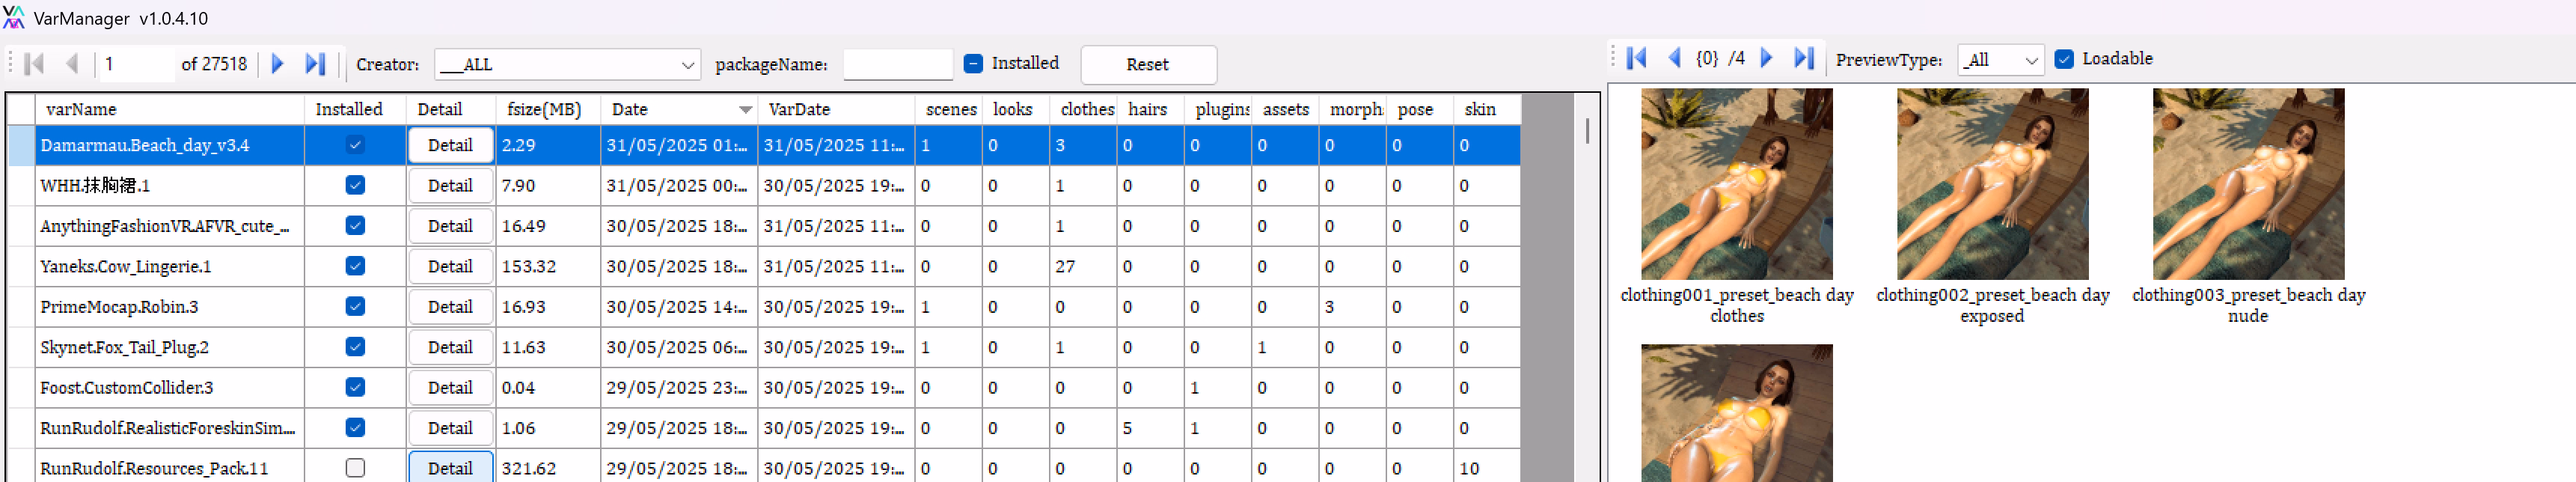Select clothing001_preset_beach day clothes thumbnail

pos(1736,184)
